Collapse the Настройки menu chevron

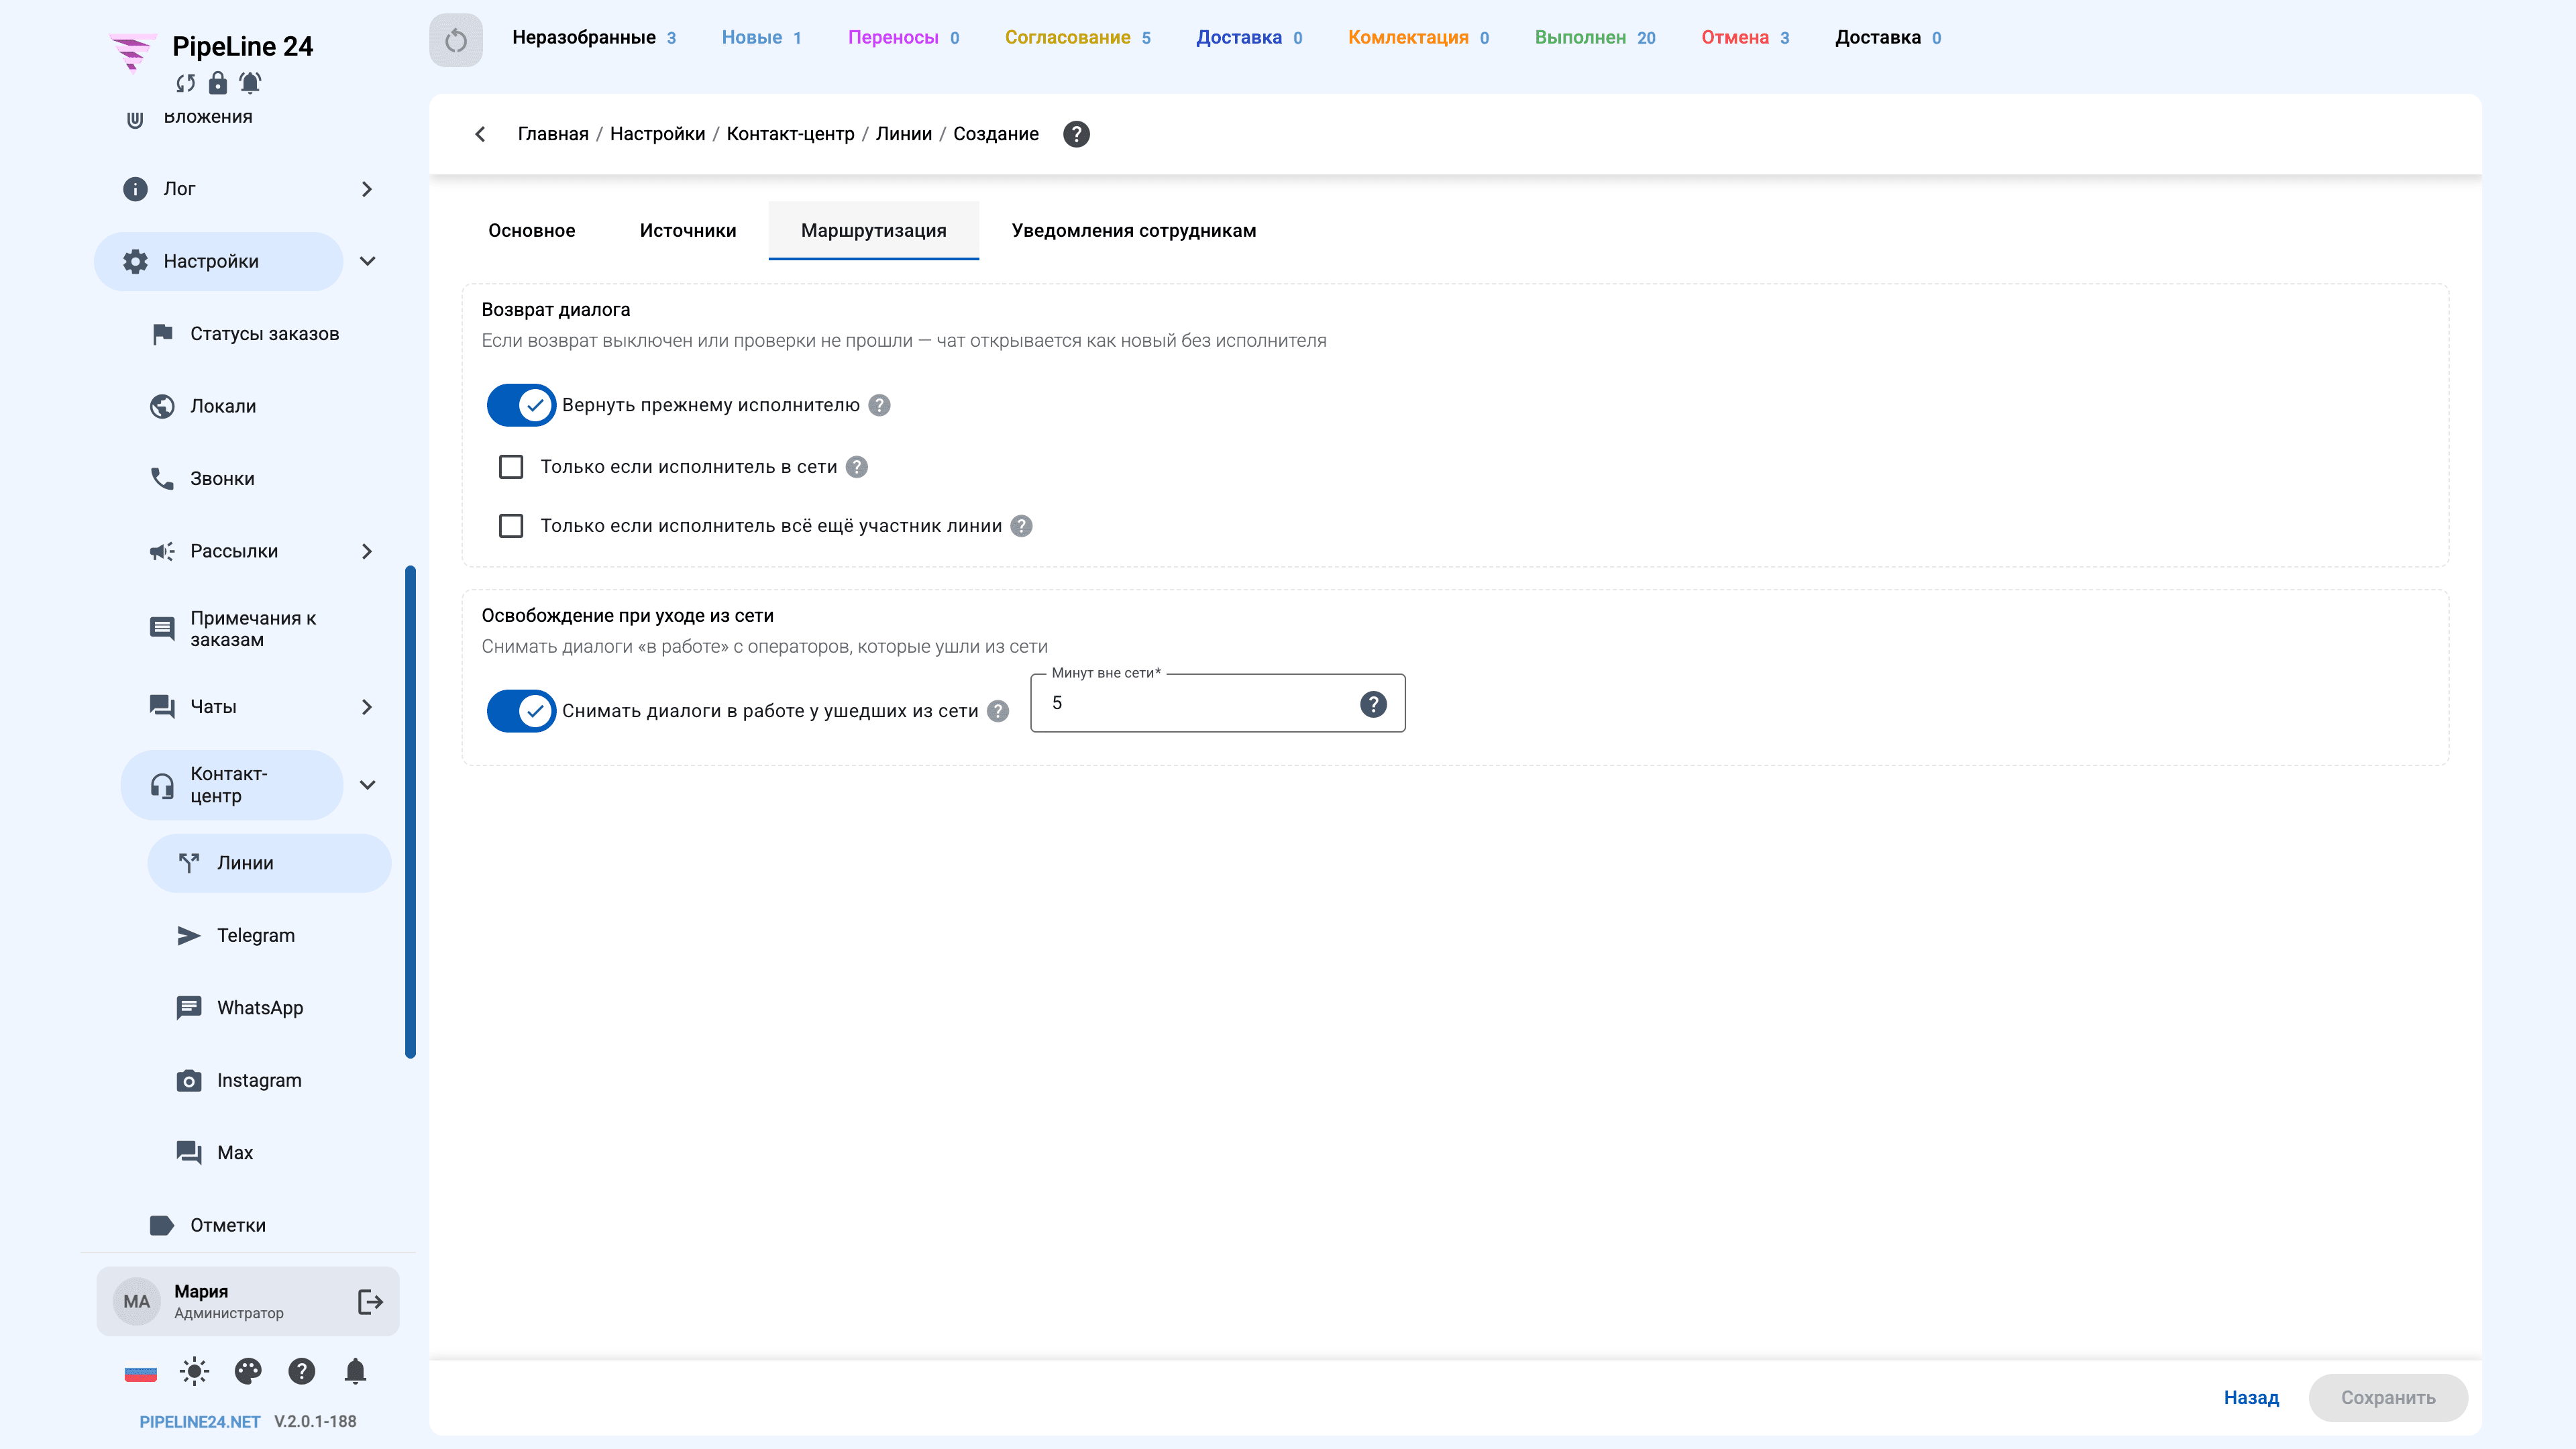coord(367,261)
